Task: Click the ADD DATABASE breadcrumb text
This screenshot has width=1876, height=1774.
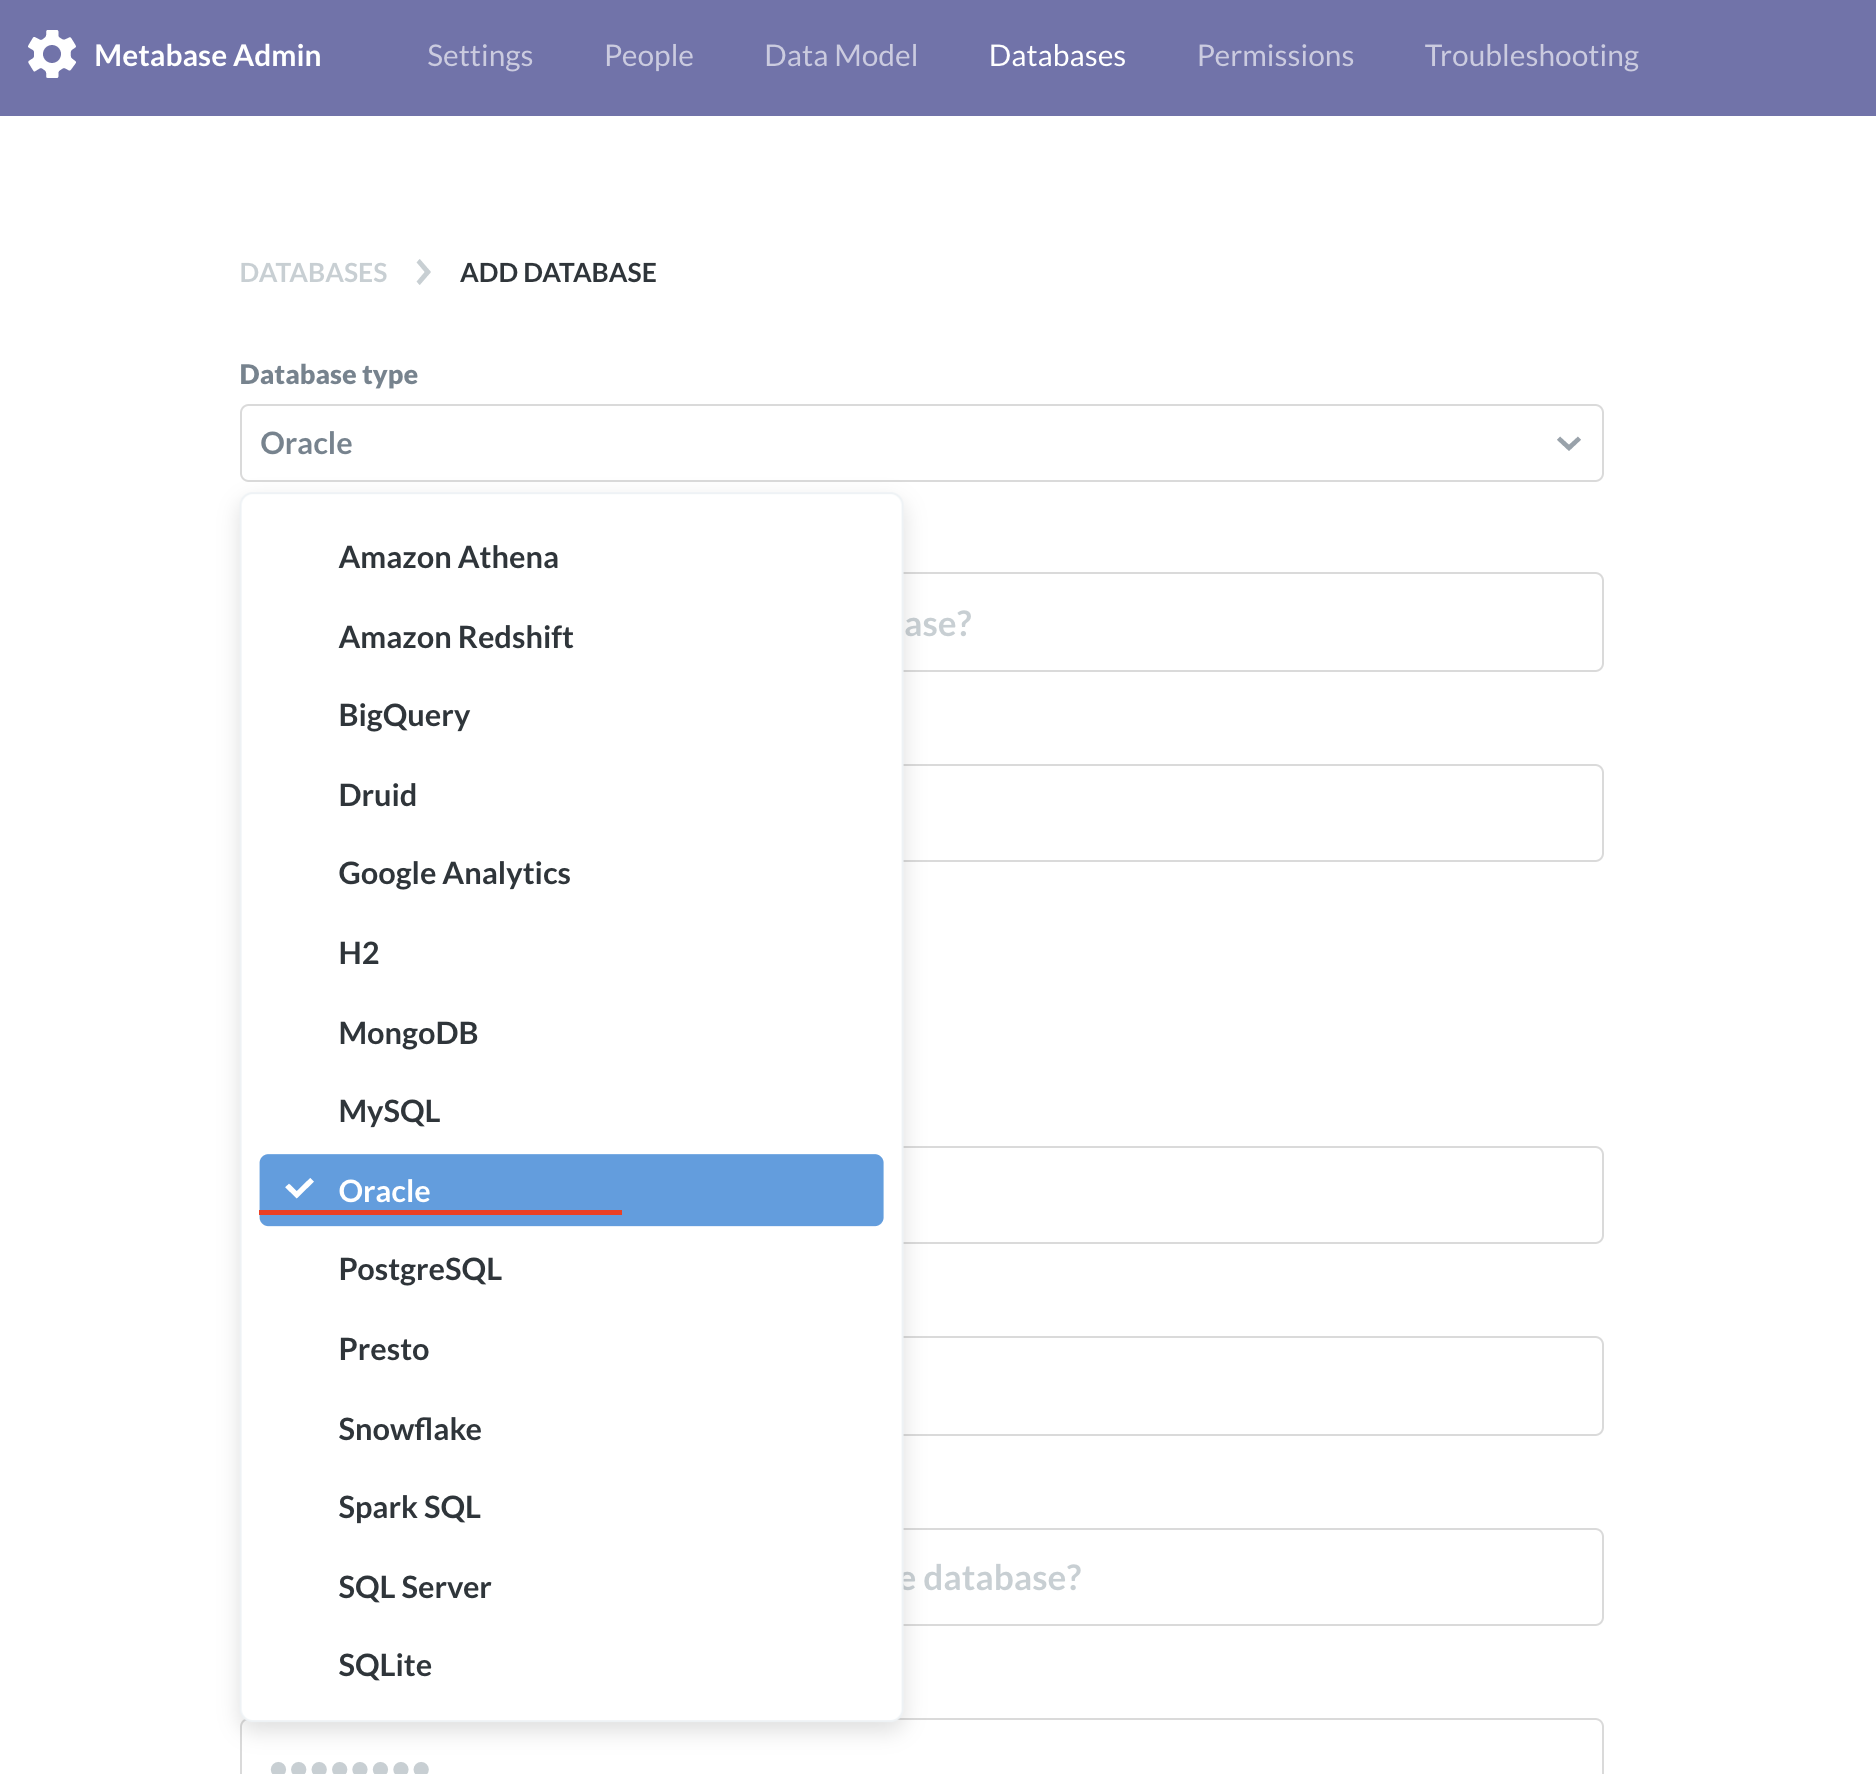Action: 558,272
